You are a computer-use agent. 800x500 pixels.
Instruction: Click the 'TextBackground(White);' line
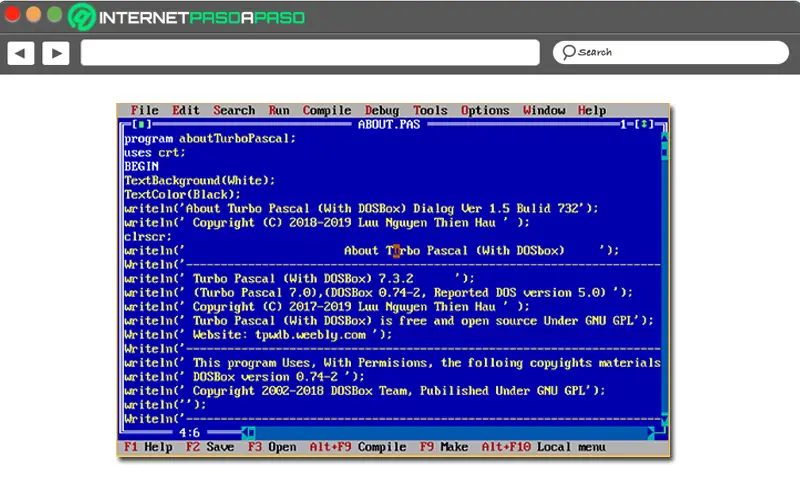click(x=199, y=180)
